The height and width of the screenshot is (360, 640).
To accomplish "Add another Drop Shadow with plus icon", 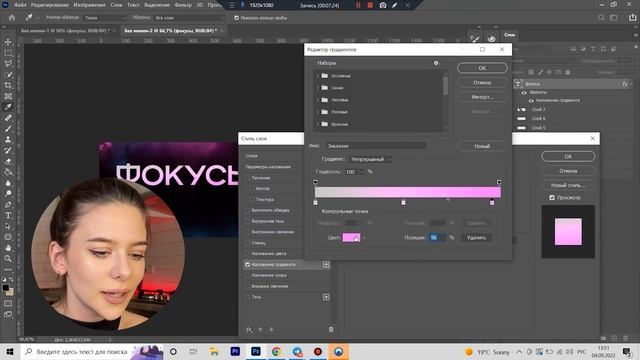I will pos(326,297).
